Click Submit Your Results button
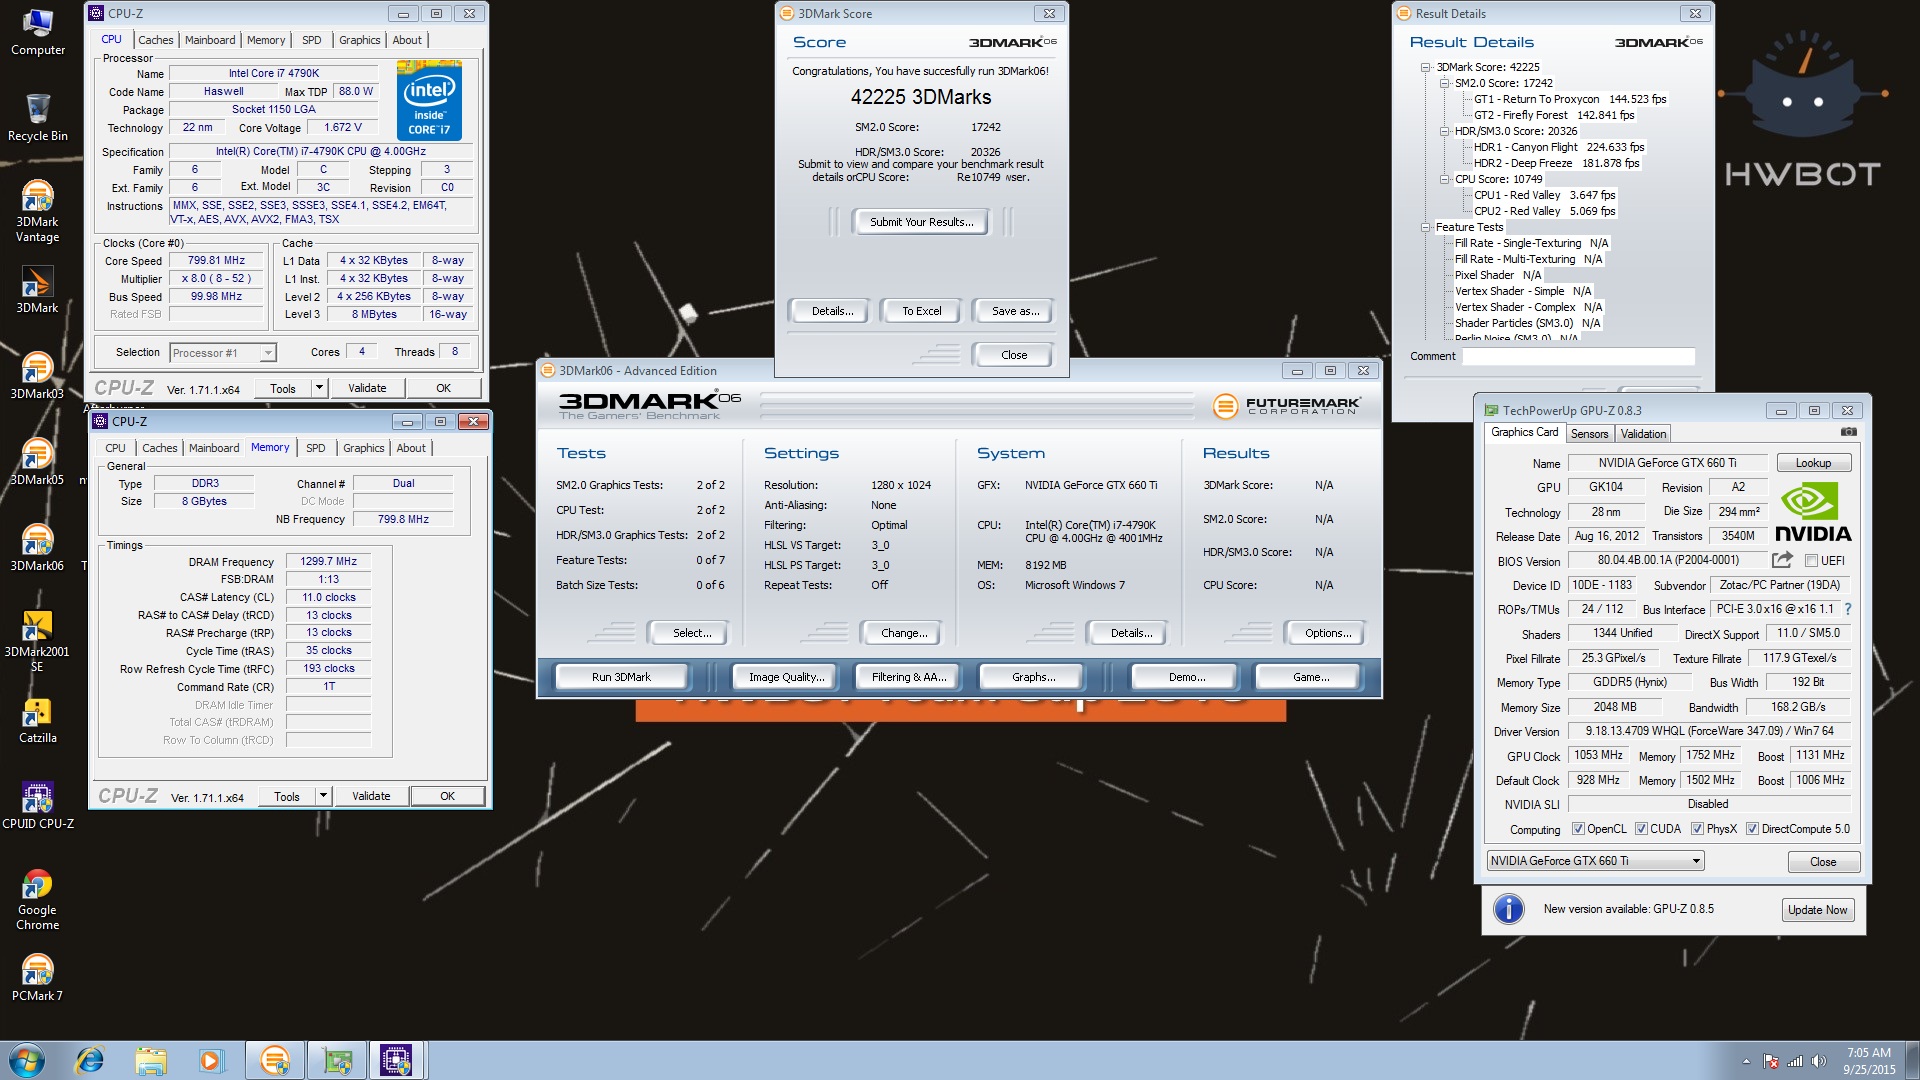The width and height of the screenshot is (1920, 1080). [920, 222]
